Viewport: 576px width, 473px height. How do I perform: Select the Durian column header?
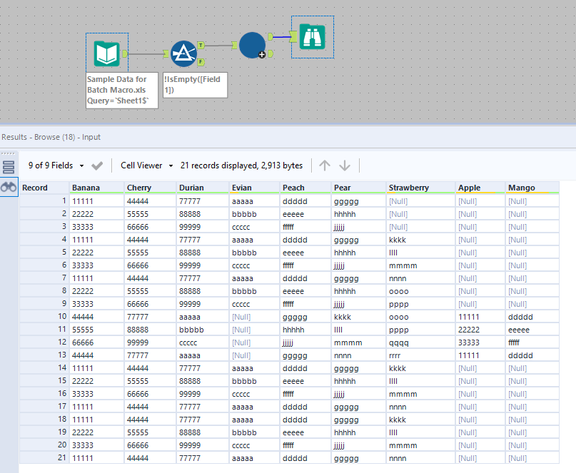pyautogui.click(x=203, y=188)
